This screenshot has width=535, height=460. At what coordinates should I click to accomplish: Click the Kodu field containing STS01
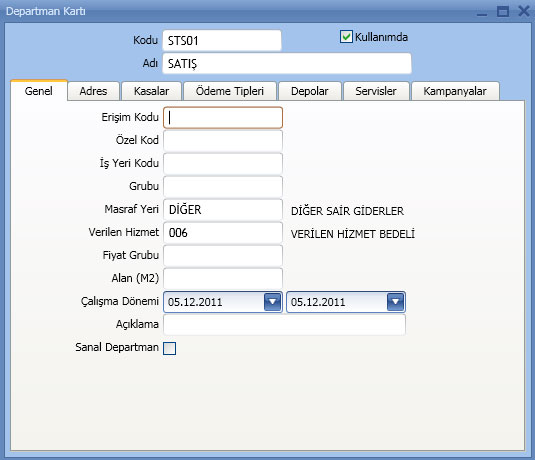click(222, 41)
